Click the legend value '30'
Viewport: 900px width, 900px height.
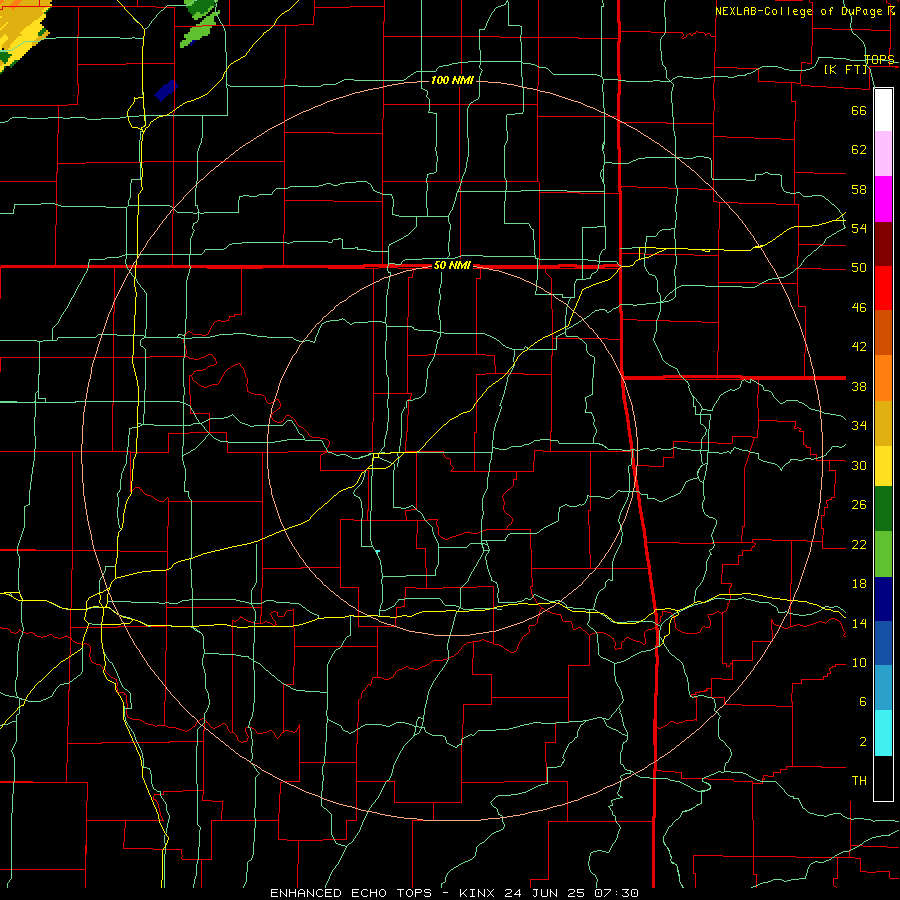tap(859, 465)
